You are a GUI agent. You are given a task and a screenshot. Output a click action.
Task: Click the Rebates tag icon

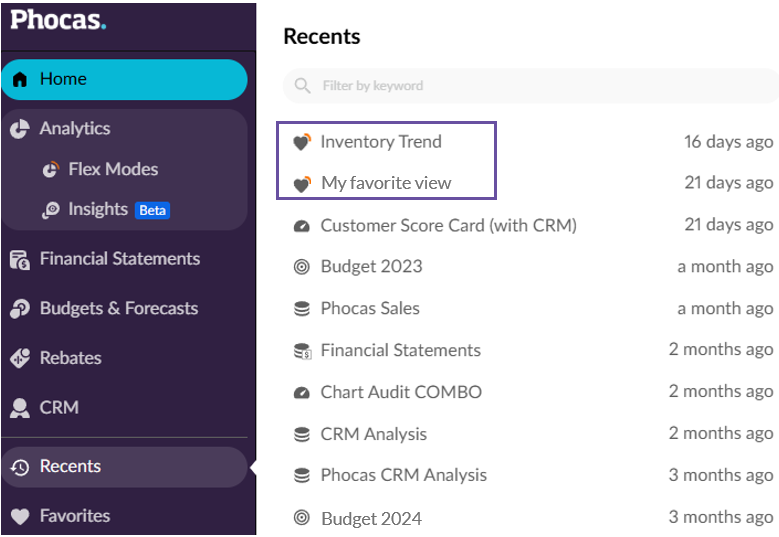(19, 359)
